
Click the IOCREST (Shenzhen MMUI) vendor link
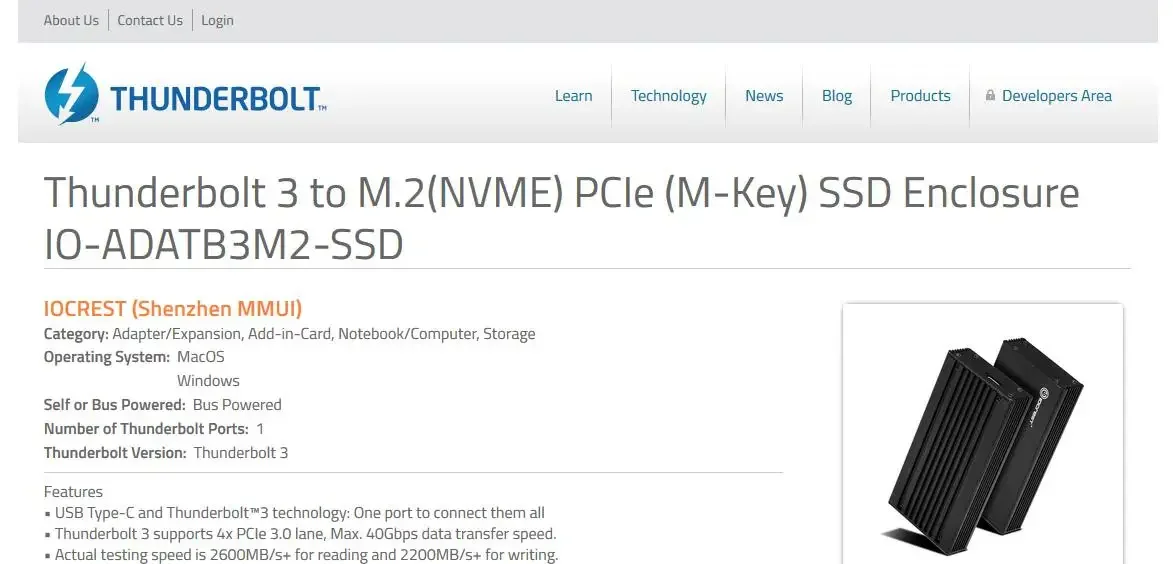[x=173, y=308]
